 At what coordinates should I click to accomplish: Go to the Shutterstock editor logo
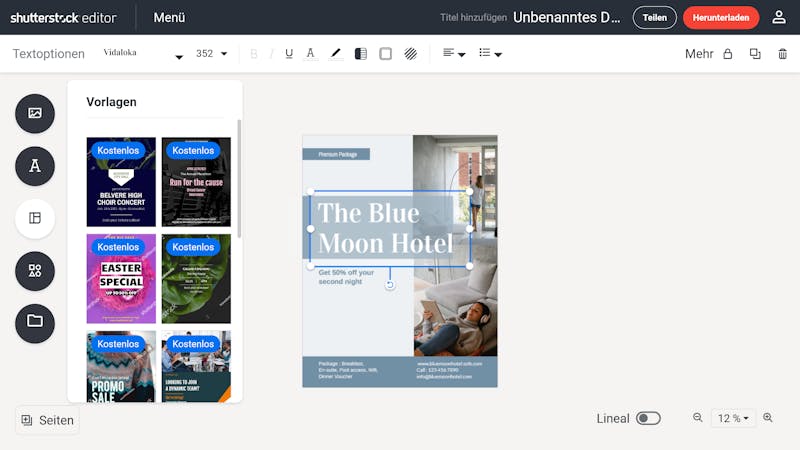click(63, 18)
